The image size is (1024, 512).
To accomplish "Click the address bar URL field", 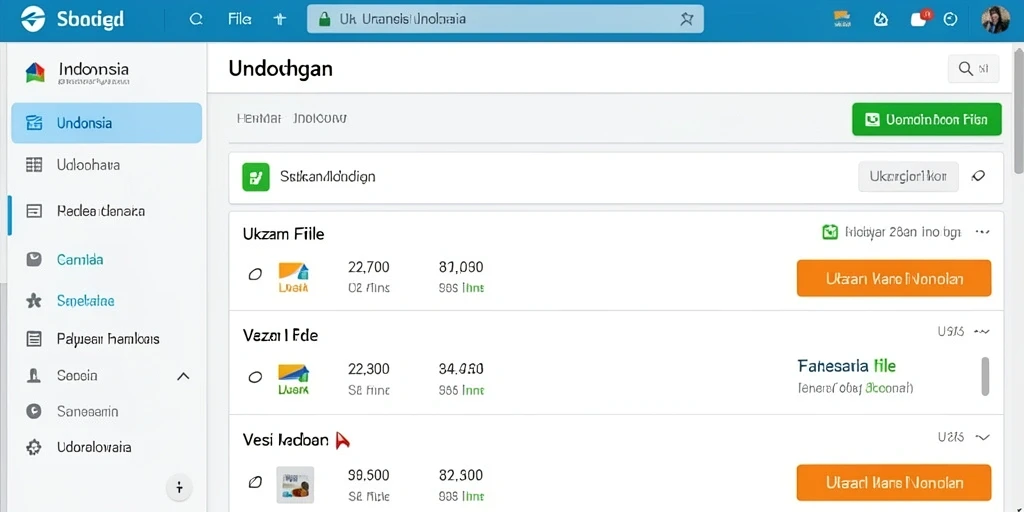I will click(x=505, y=19).
